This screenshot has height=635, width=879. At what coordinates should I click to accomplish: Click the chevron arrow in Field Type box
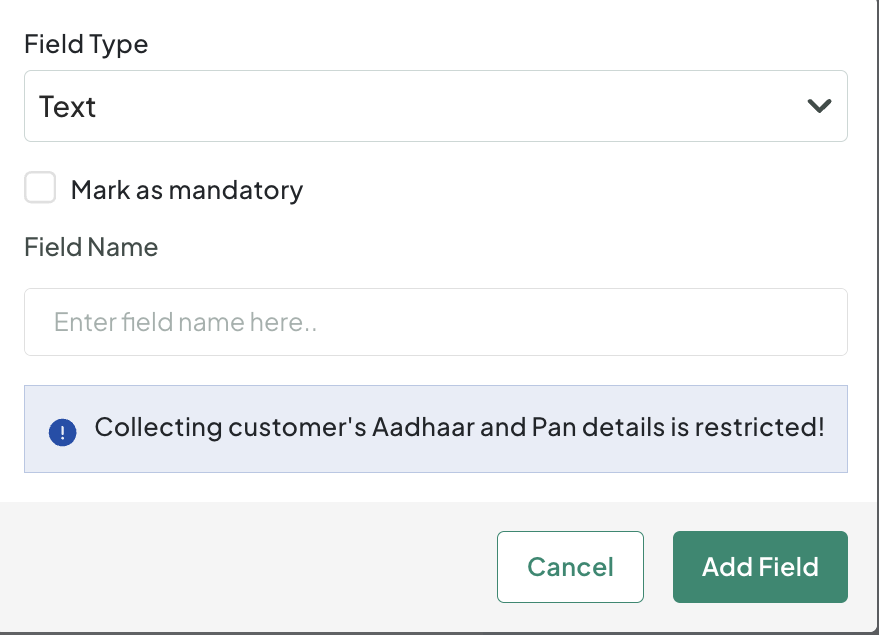click(819, 106)
